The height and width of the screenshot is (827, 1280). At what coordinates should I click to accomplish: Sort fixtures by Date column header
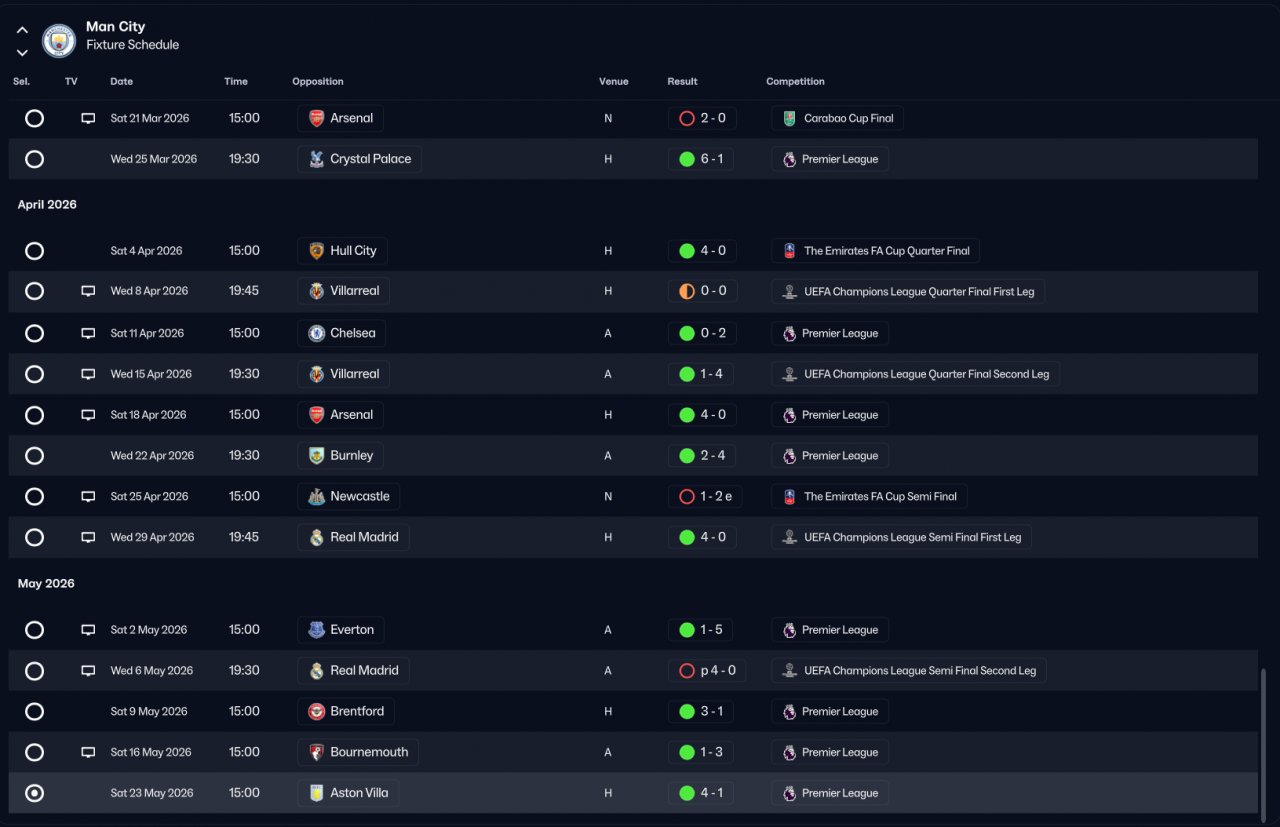(121, 81)
